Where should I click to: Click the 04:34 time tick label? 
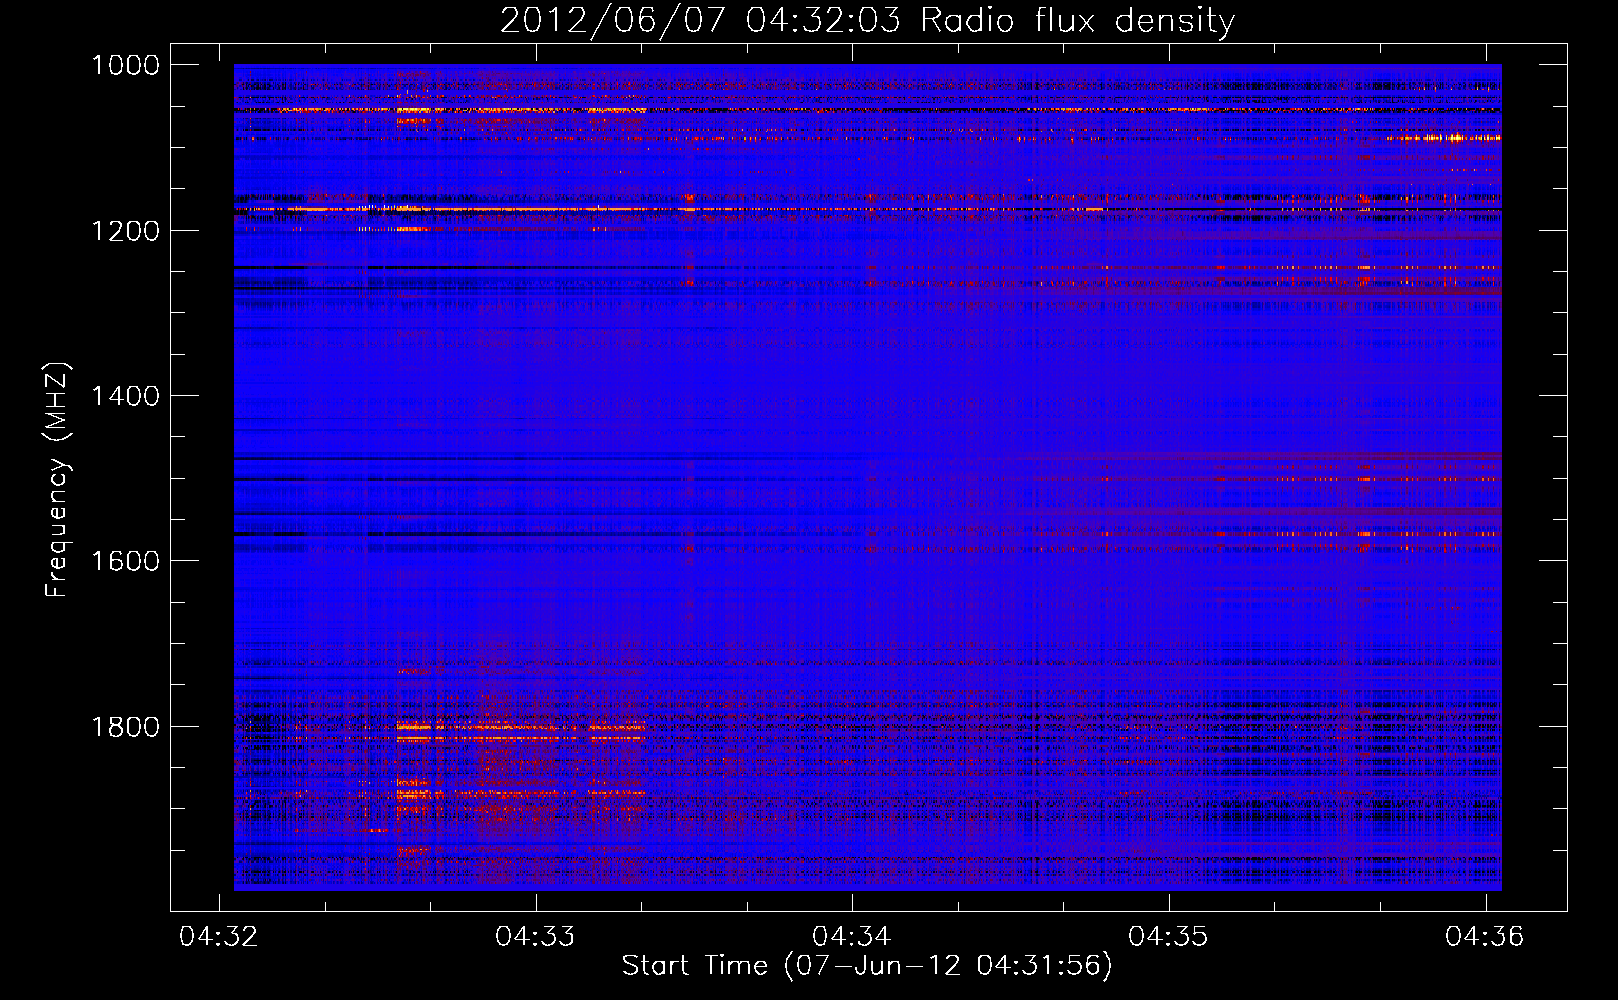(x=851, y=936)
